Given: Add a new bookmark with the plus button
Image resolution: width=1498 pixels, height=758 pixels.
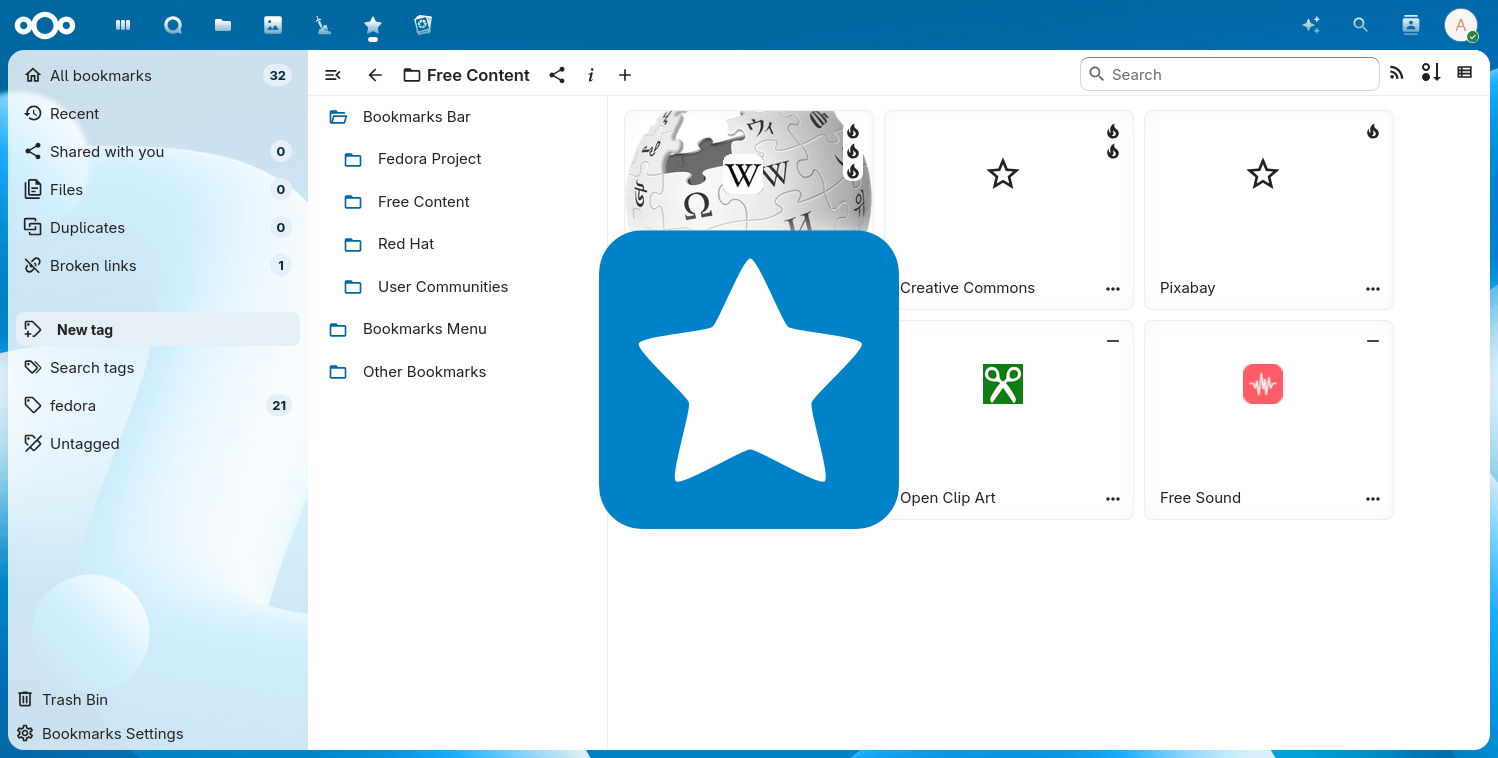Looking at the screenshot, I should 625,74.
